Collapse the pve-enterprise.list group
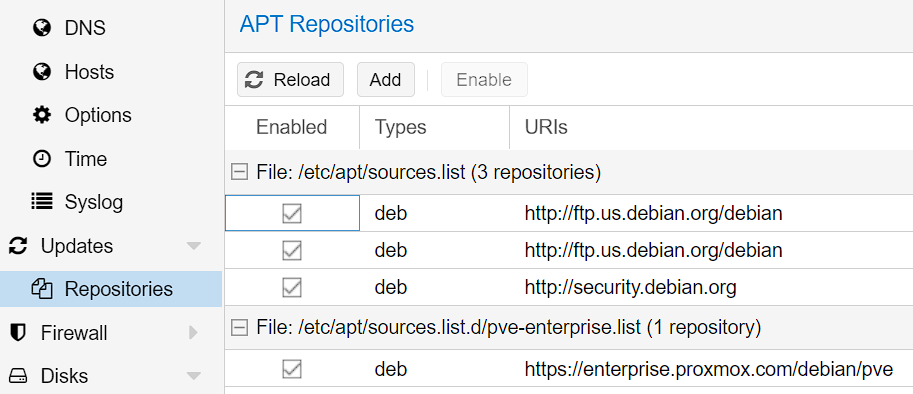This screenshot has width=913, height=394. pyautogui.click(x=239, y=328)
